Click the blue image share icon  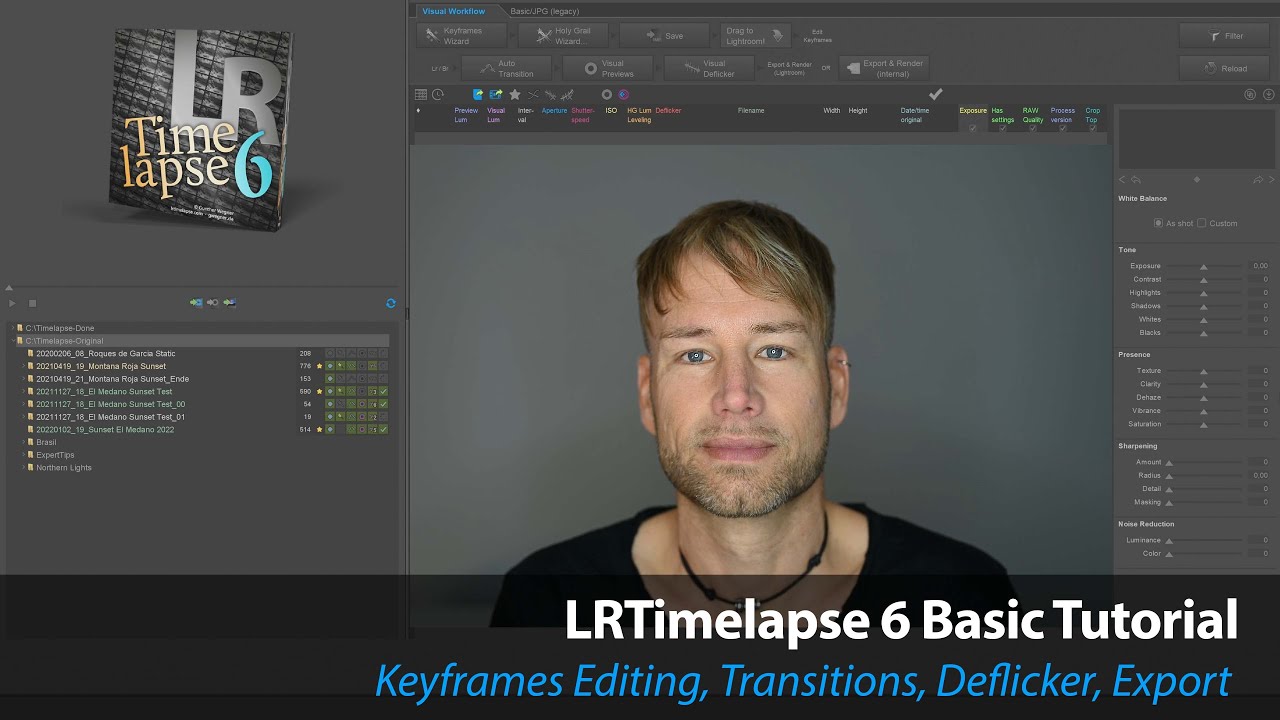pyautogui.click(x=496, y=95)
